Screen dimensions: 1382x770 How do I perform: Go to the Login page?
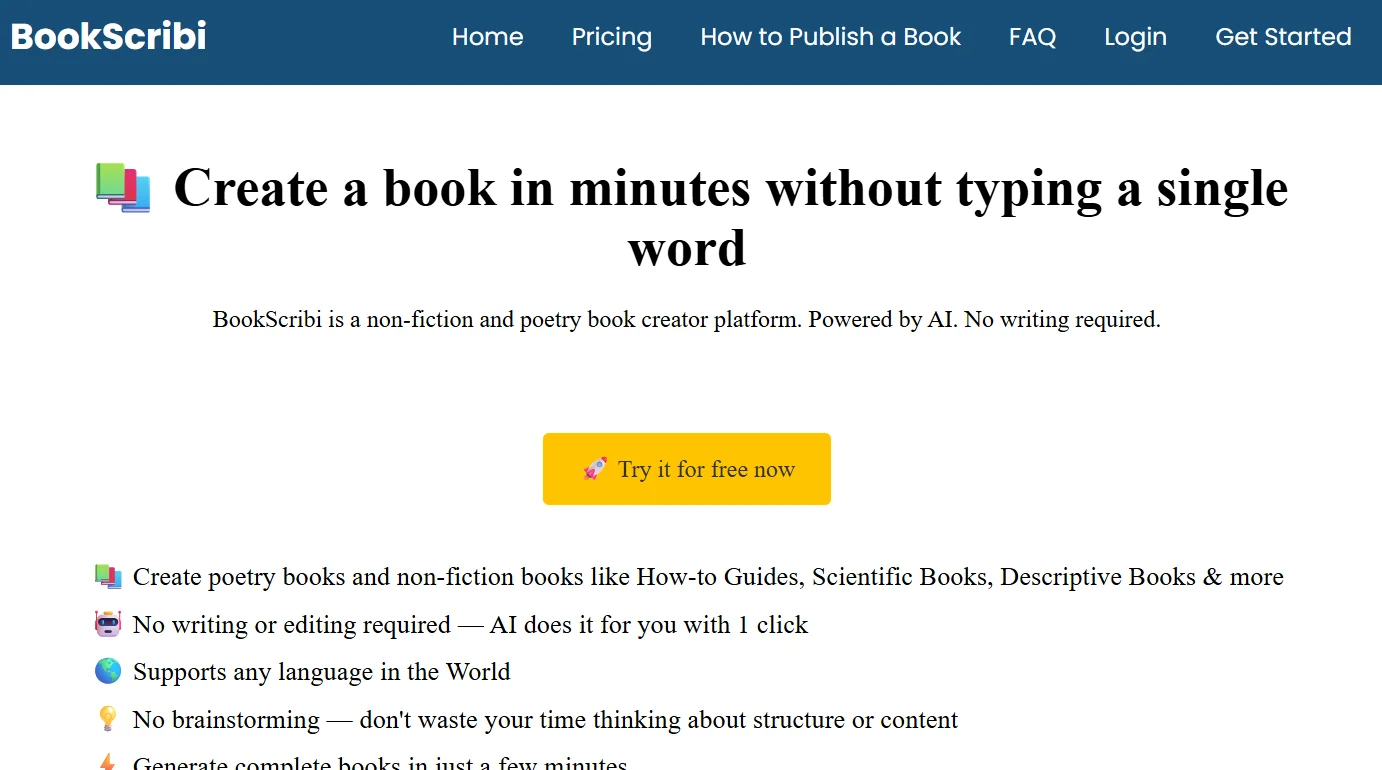(1135, 38)
